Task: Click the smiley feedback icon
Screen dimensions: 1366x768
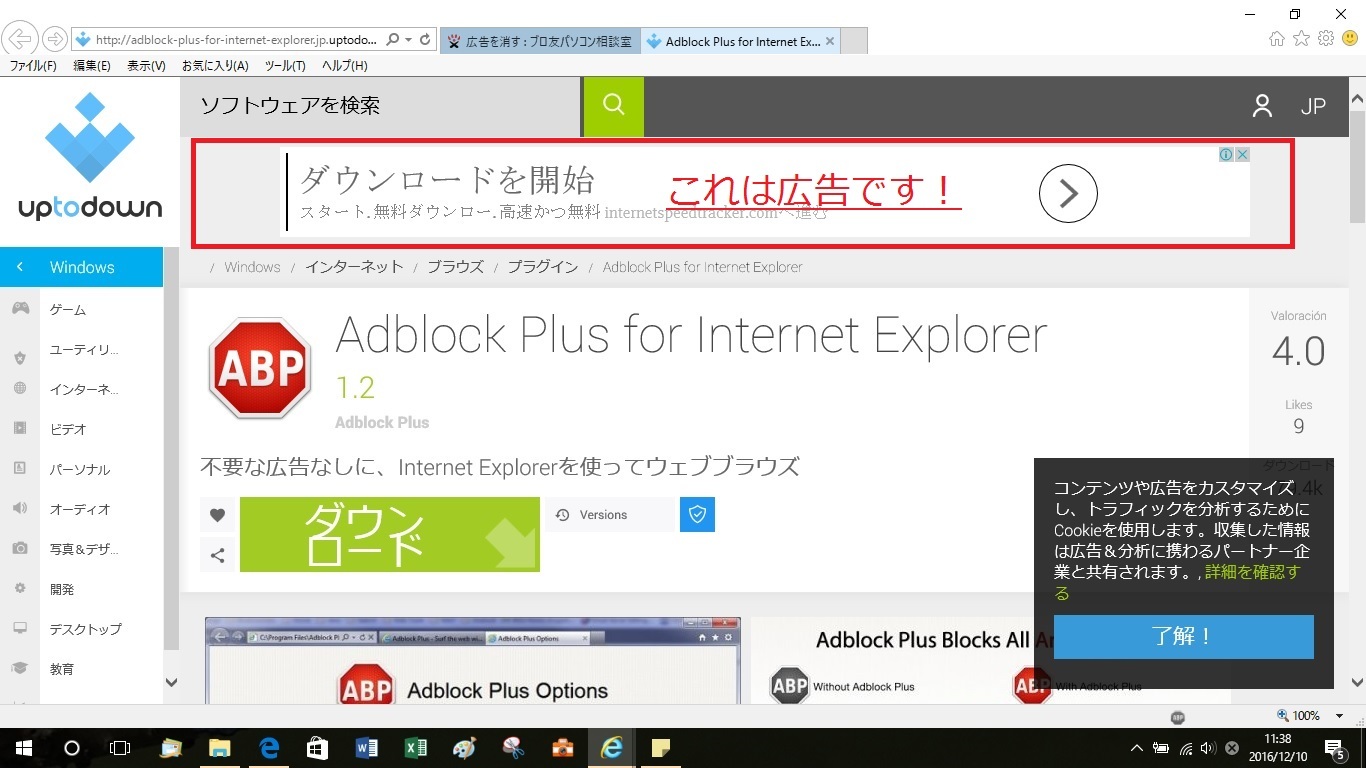Action: 1350,39
